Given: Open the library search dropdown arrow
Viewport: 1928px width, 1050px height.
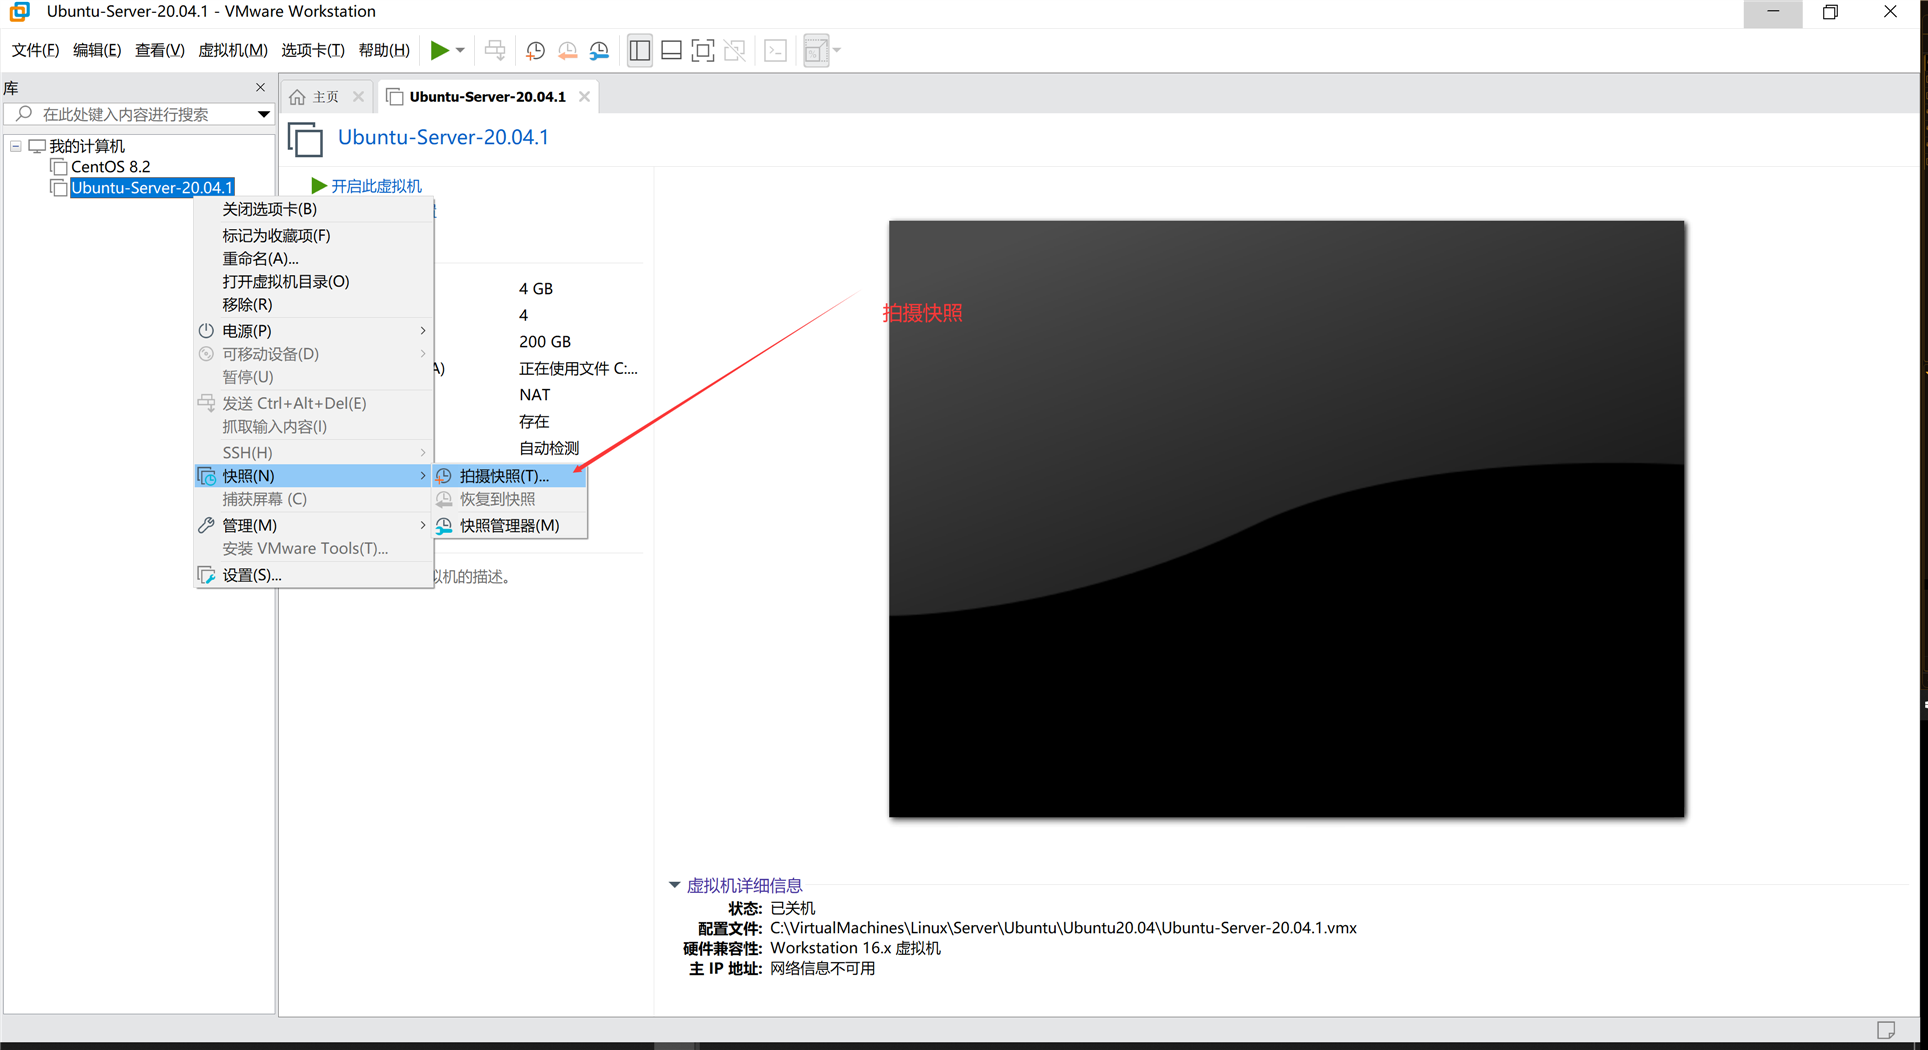Looking at the screenshot, I should [264, 114].
